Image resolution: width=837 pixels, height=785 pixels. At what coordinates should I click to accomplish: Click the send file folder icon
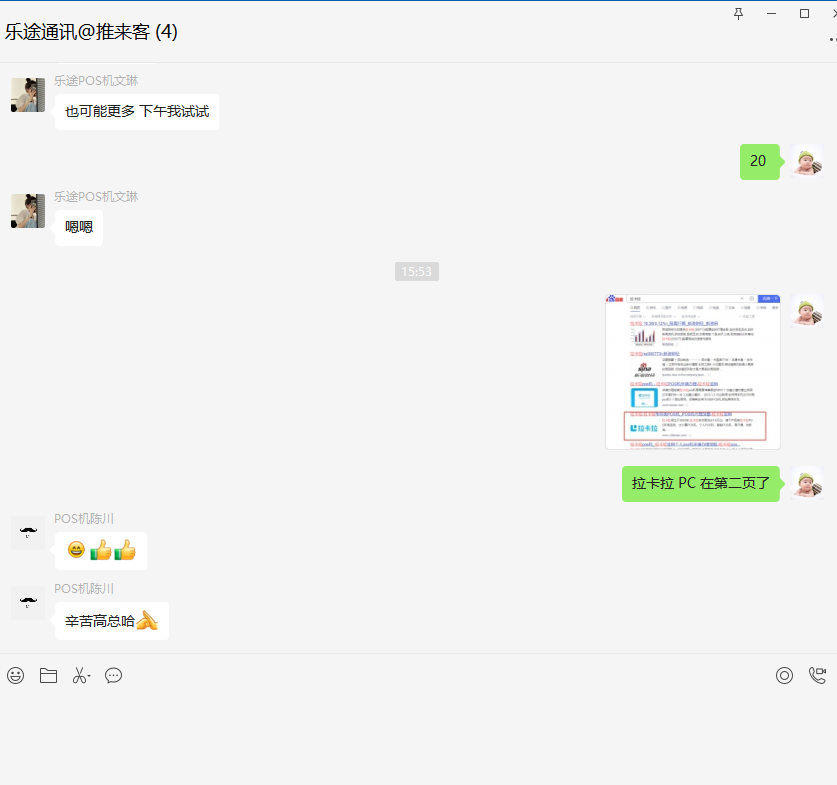[x=48, y=676]
